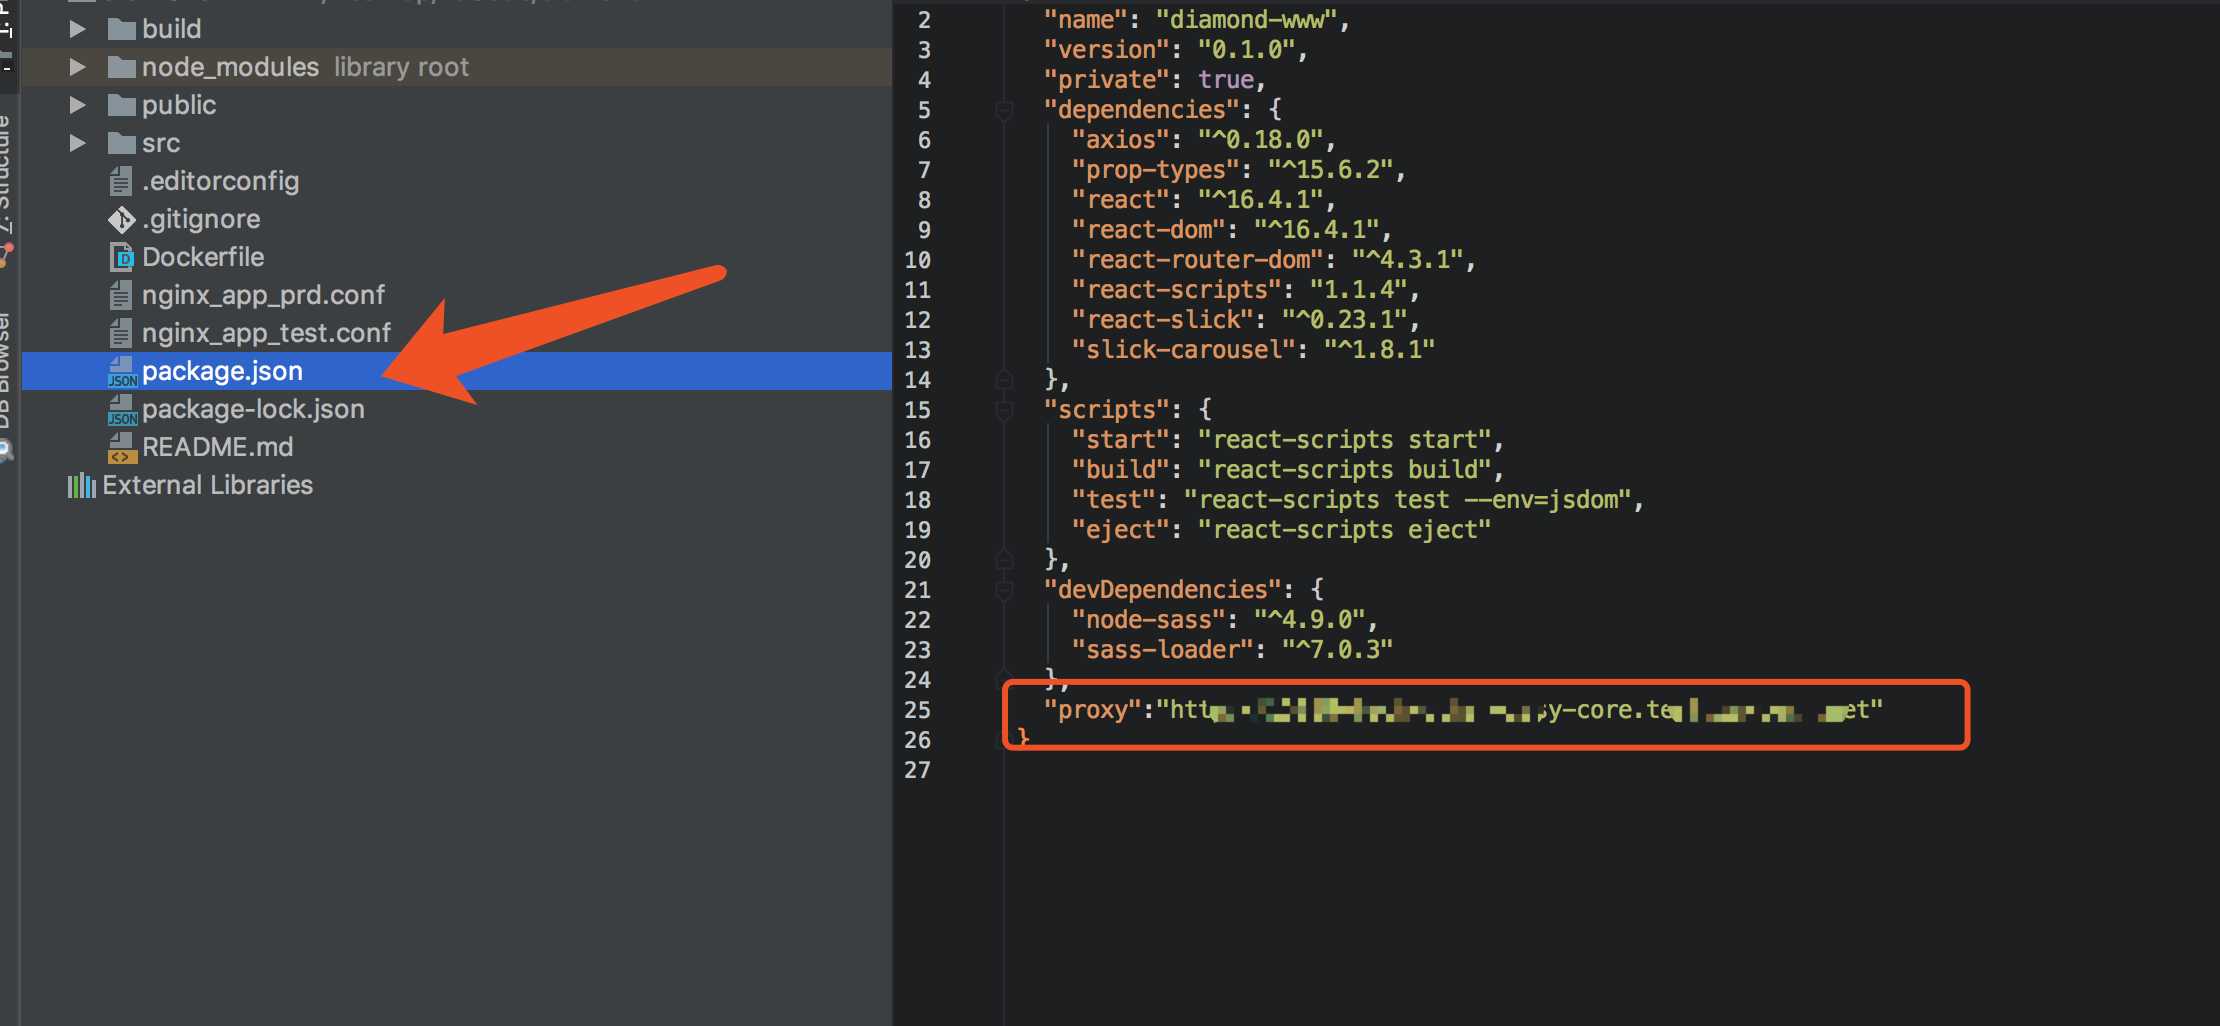Click the package.json JSON icon

pos(122,372)
